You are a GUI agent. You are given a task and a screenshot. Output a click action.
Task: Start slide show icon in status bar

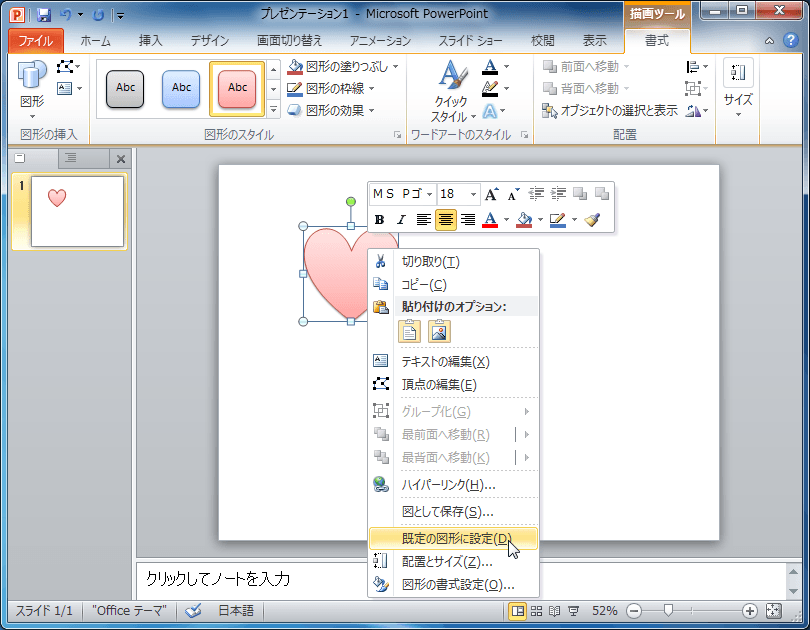click(573, 611)
